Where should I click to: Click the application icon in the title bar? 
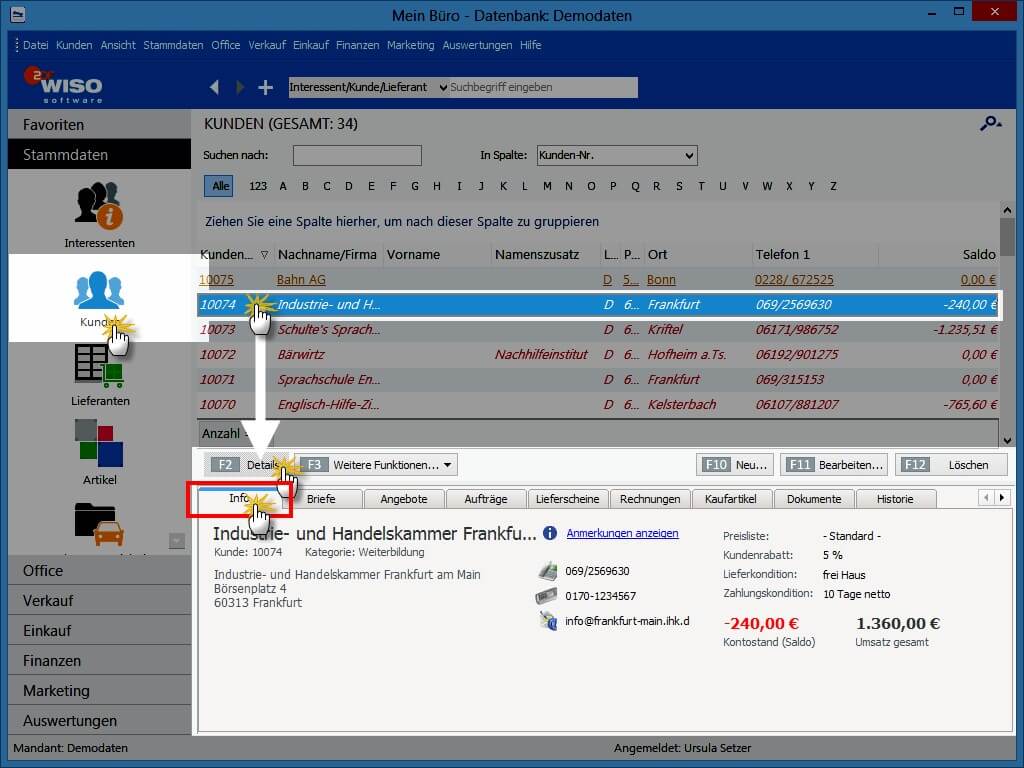(x=18, y=14)
